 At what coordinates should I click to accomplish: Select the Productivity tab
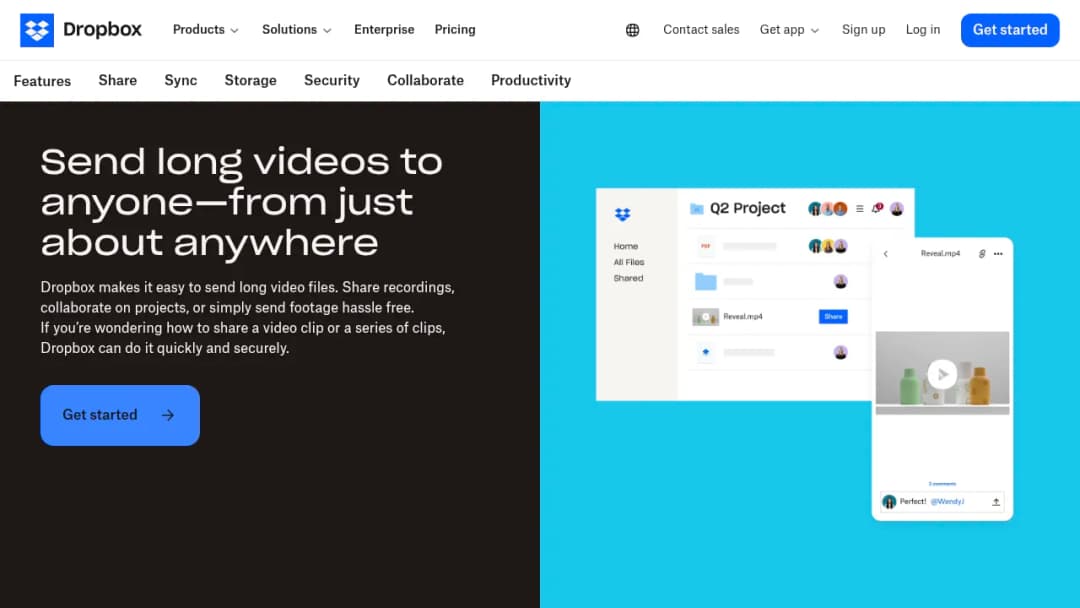[530, 81]
